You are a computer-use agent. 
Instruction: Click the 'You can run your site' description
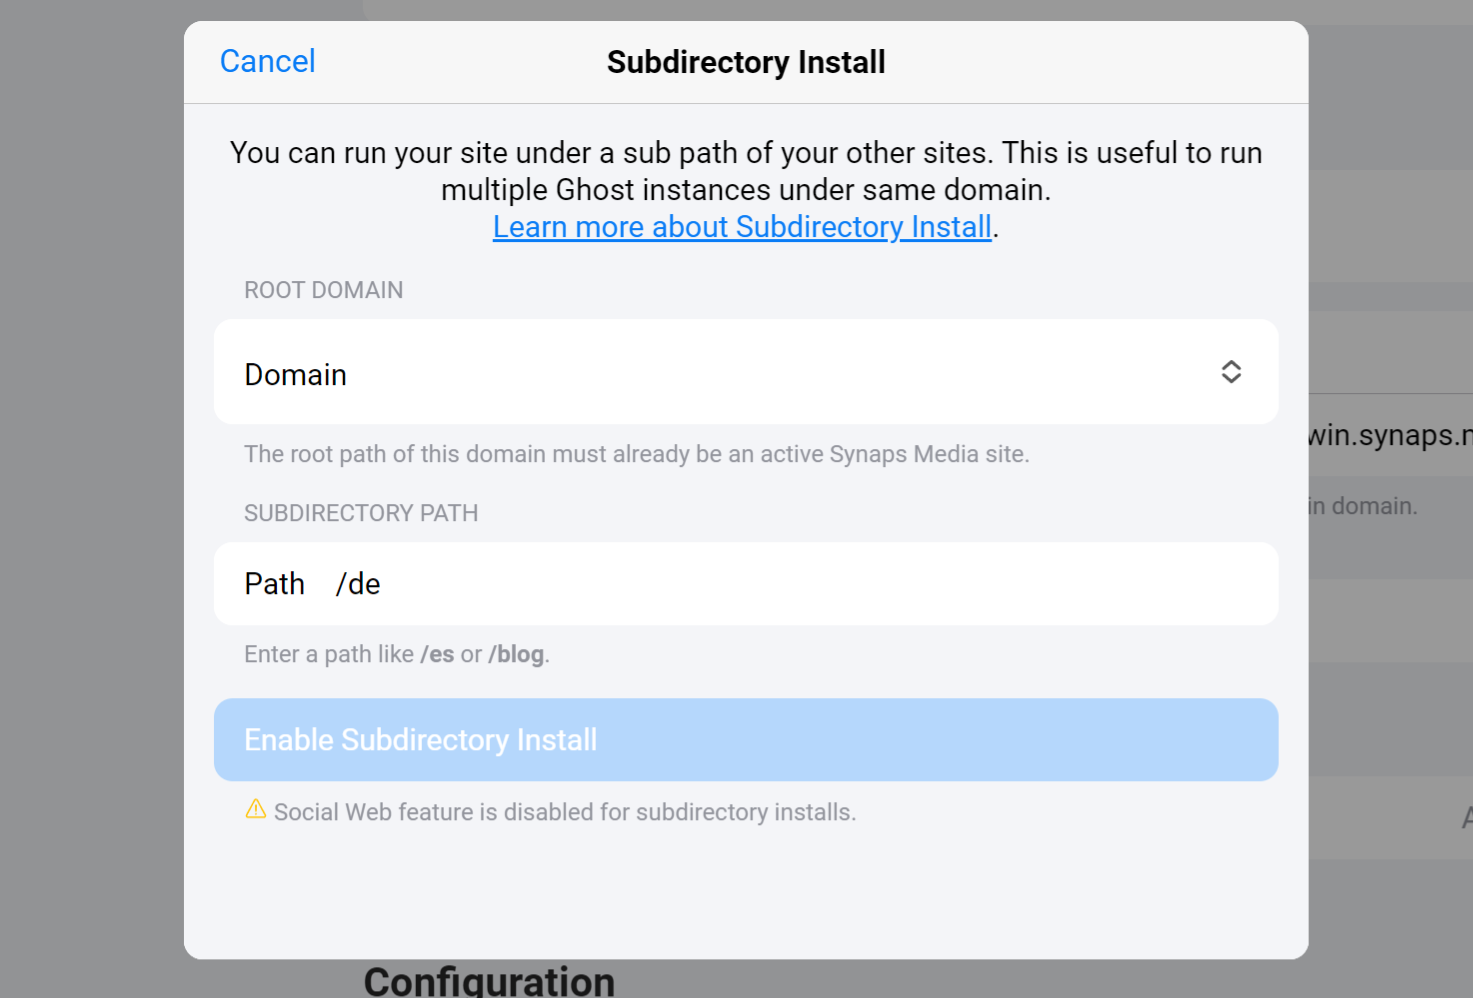(746, 171)
